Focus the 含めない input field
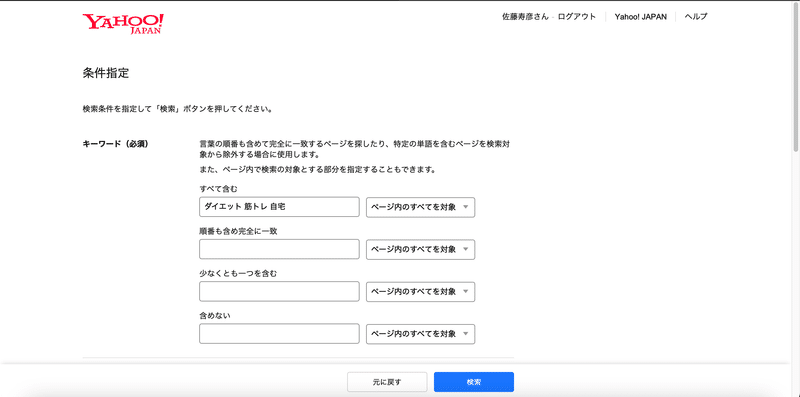Screen dimensions: 800x397 [279, 334]
